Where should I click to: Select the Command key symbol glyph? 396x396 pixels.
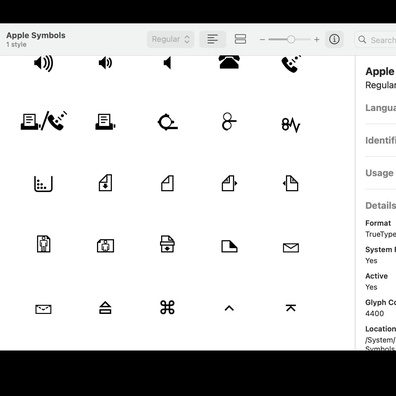pos(167,307)
